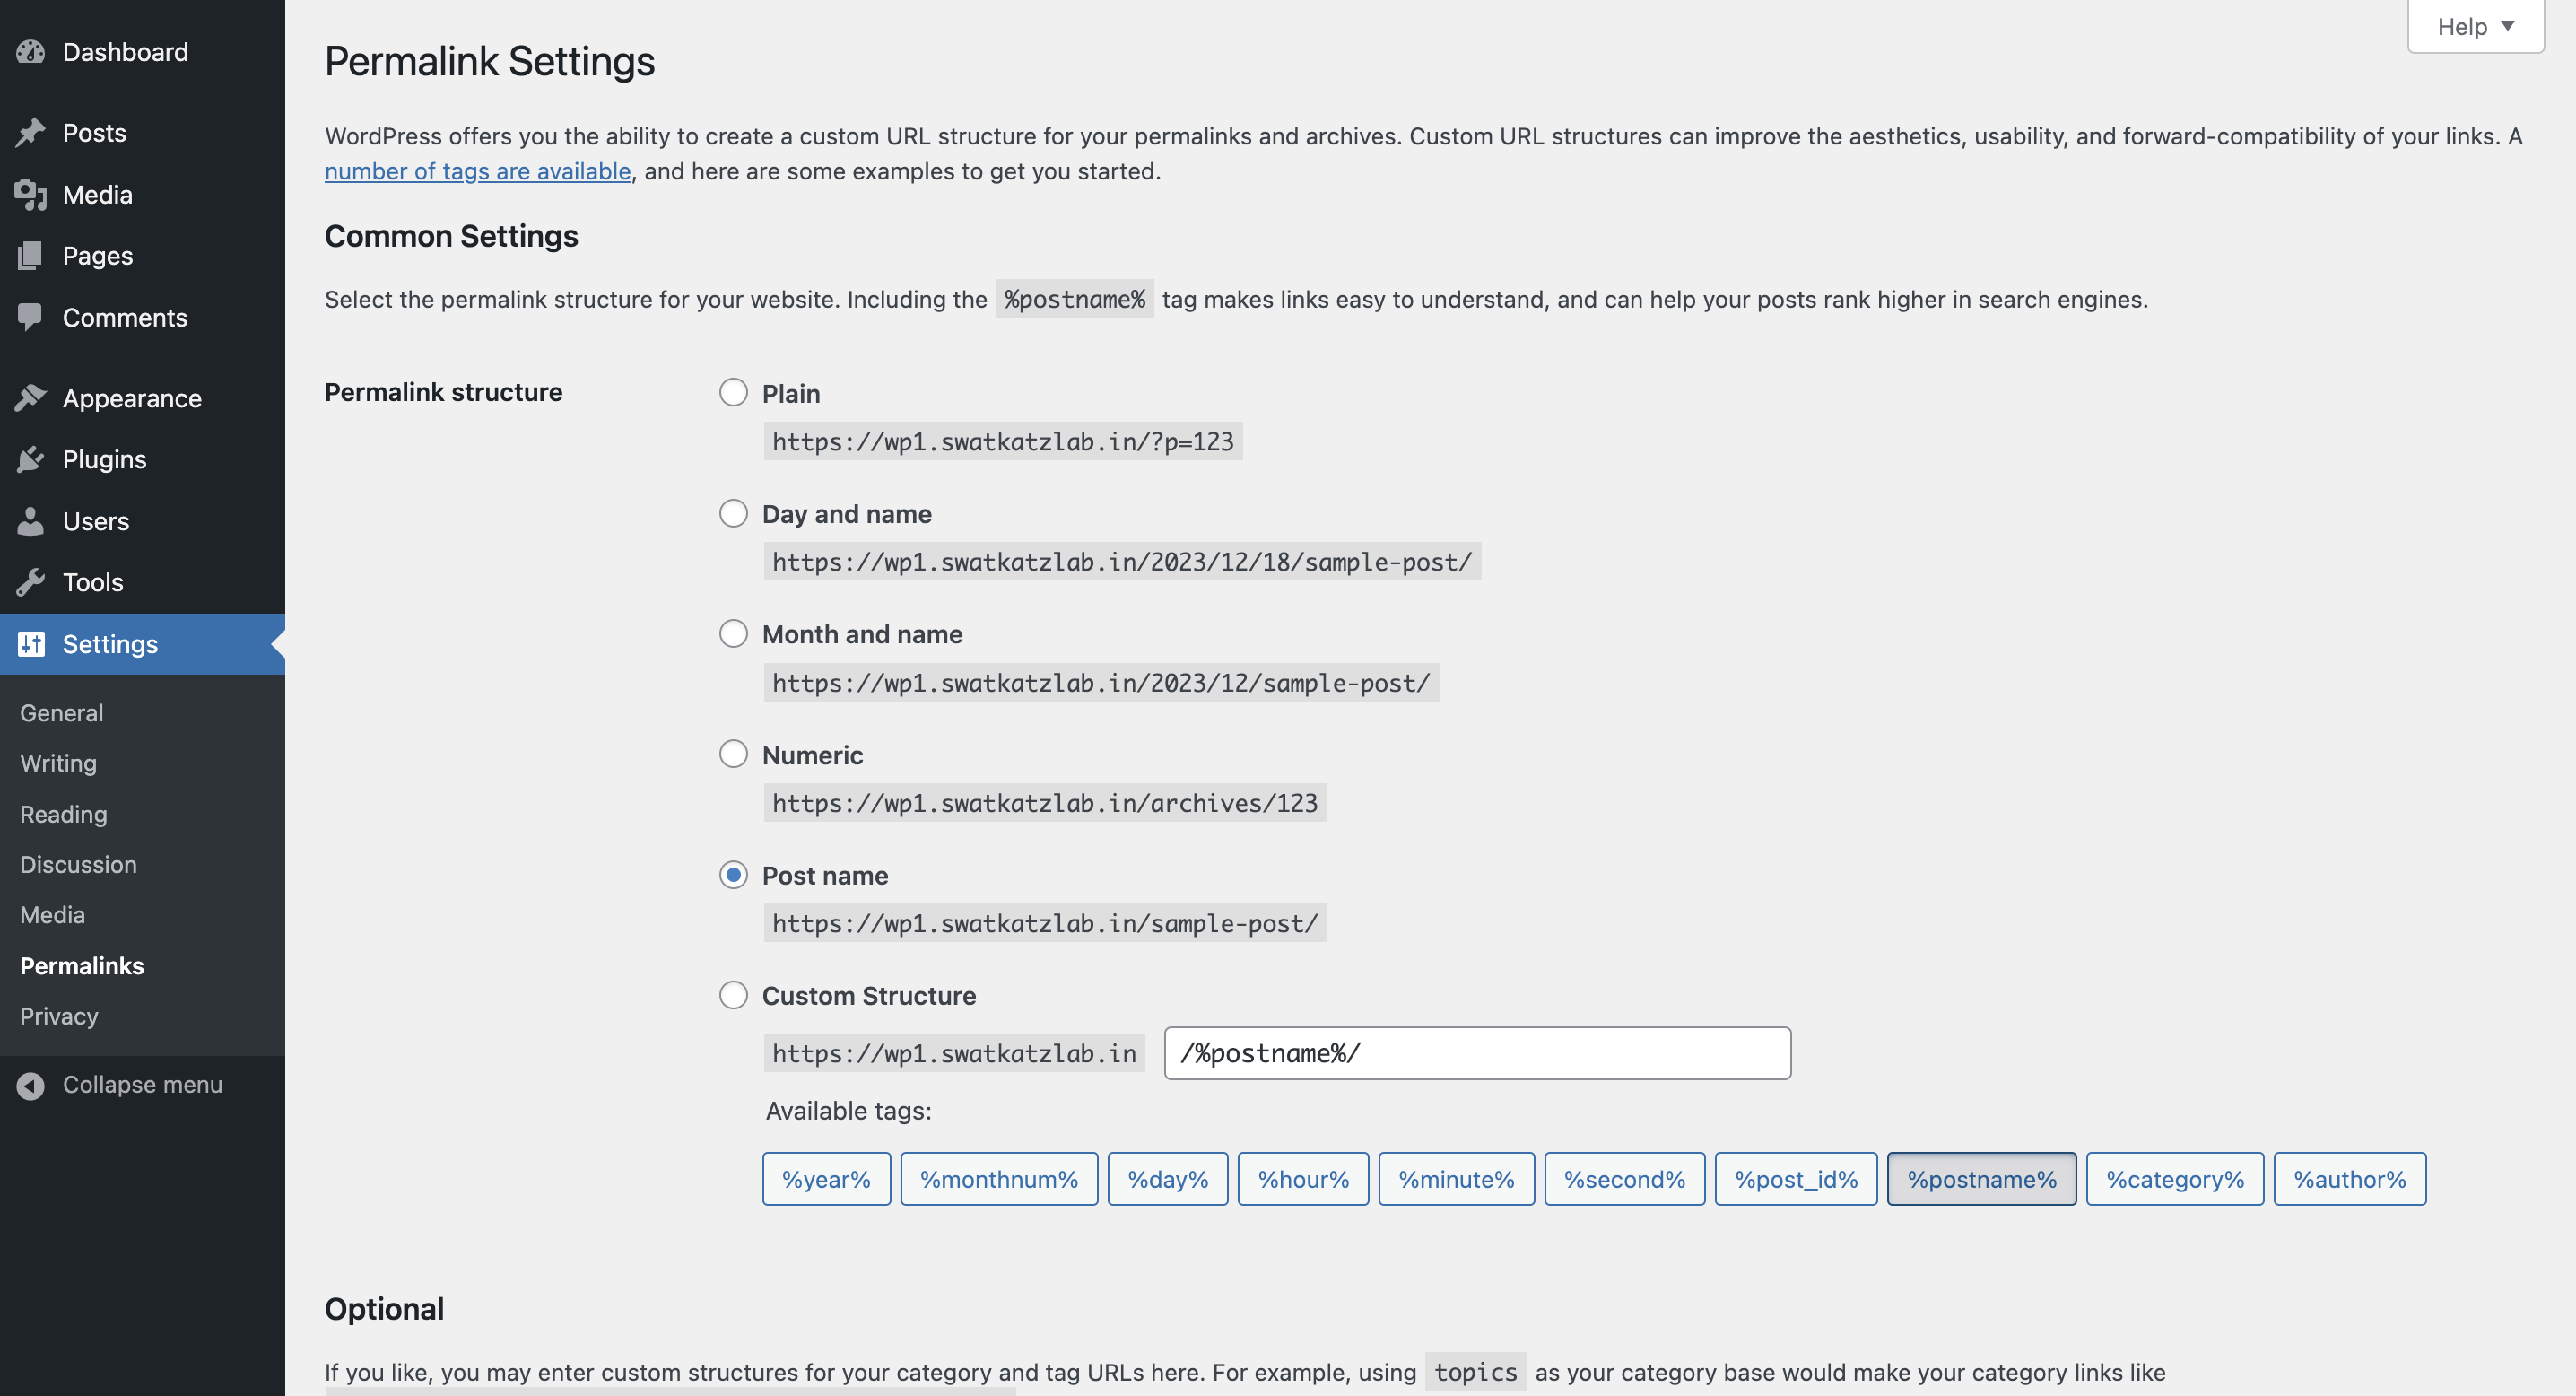The width and height of the screenshot is (2576, 1396).
Task: Open the Users menu label
Action: pos(96,521)
